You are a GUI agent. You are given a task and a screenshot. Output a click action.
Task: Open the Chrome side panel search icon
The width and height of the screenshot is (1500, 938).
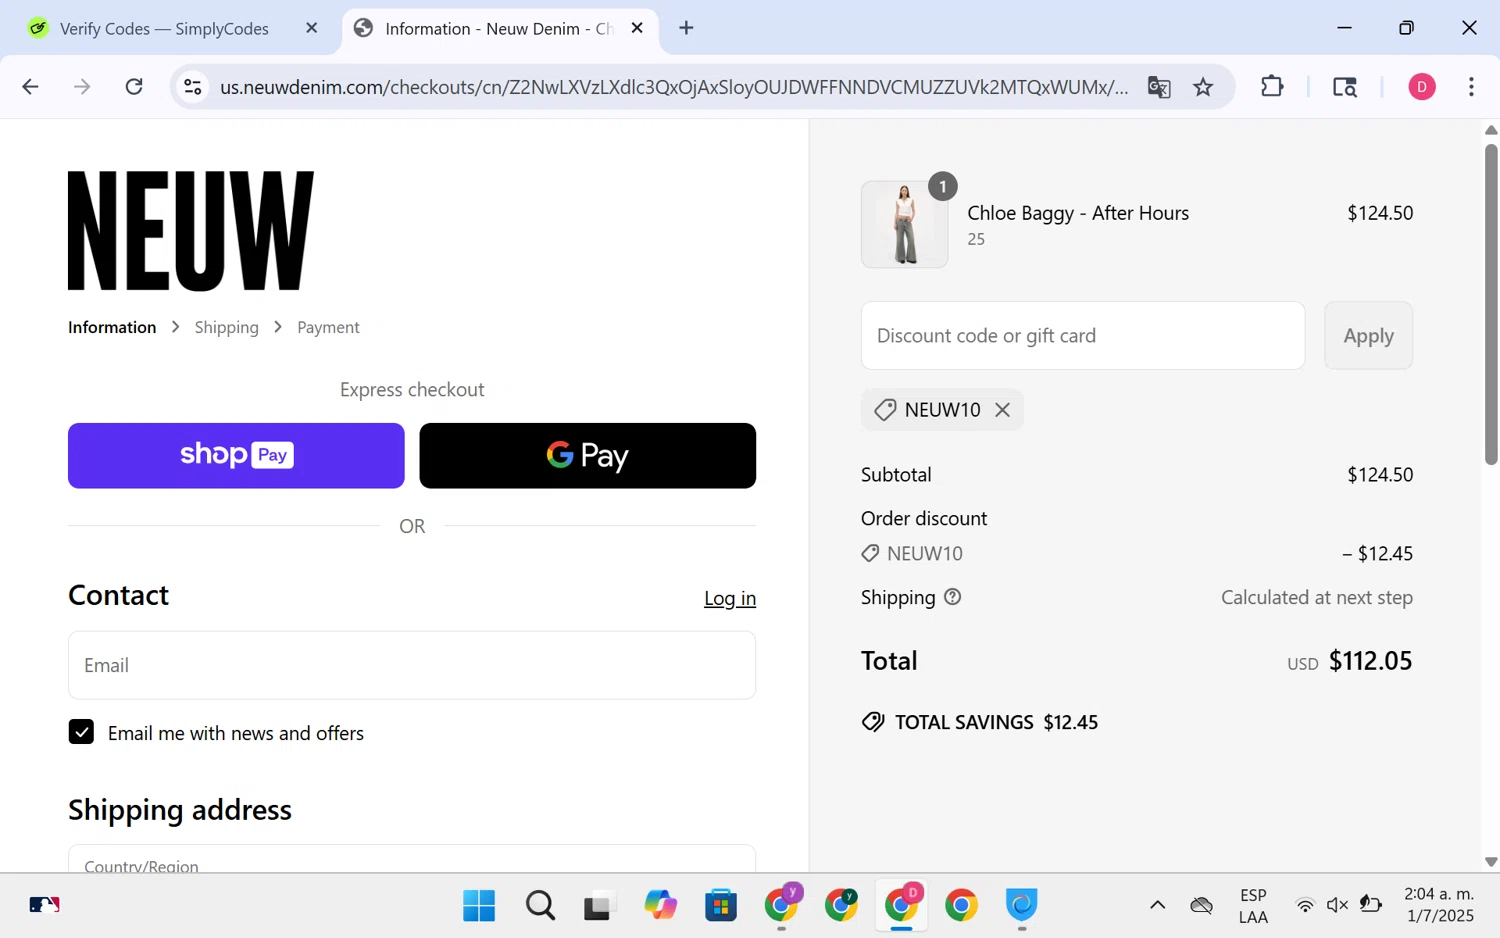pos(1345,87)
